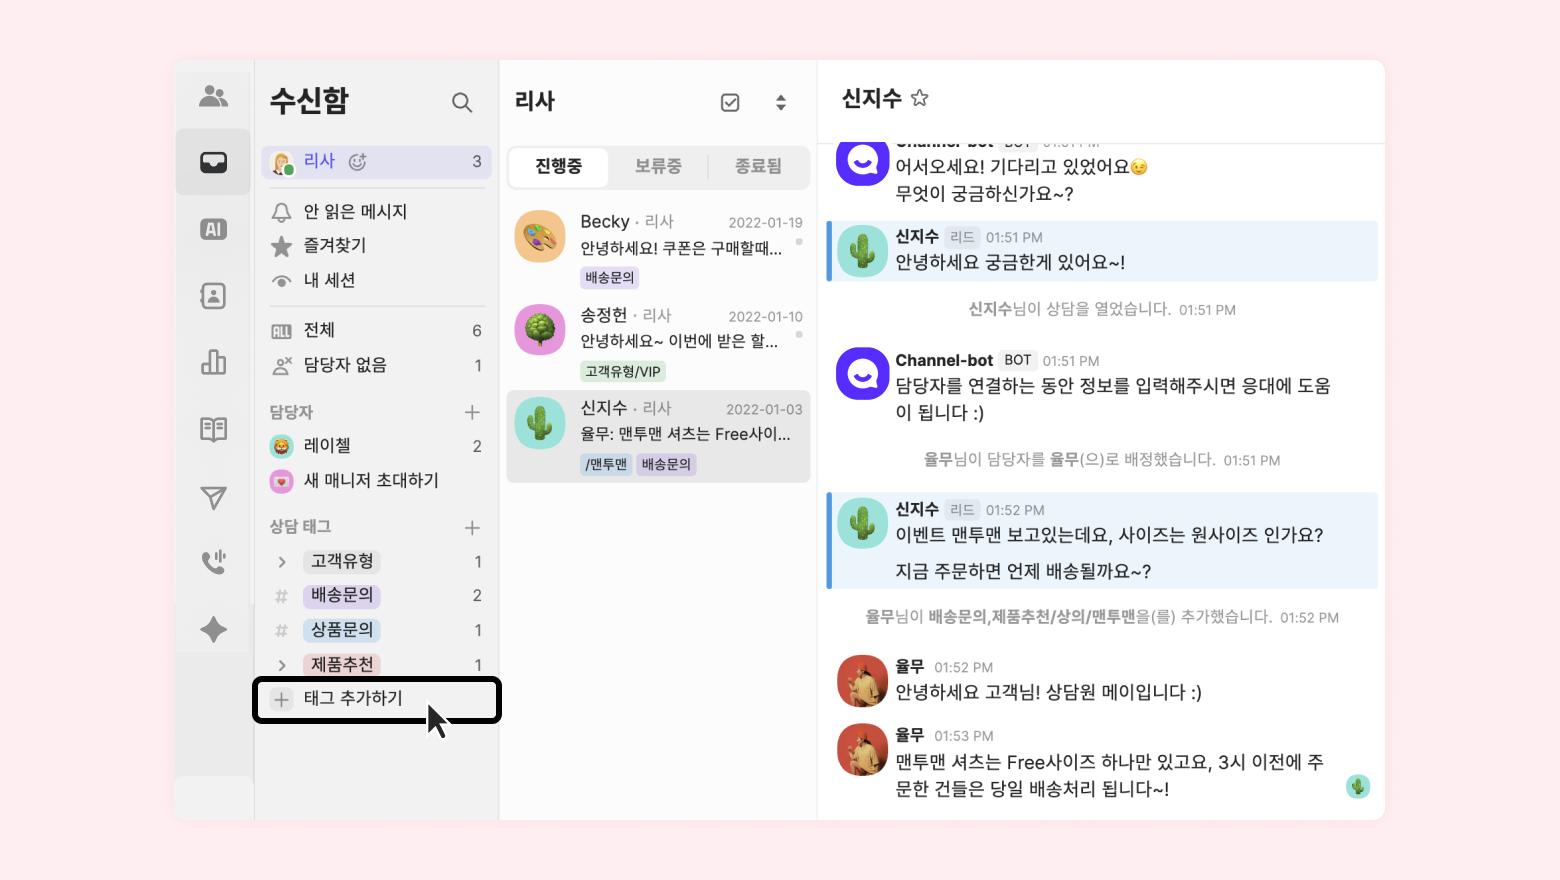Click 새 매니저 초대하기
The height and width of the screenshot is (880, 1560).
371,481
